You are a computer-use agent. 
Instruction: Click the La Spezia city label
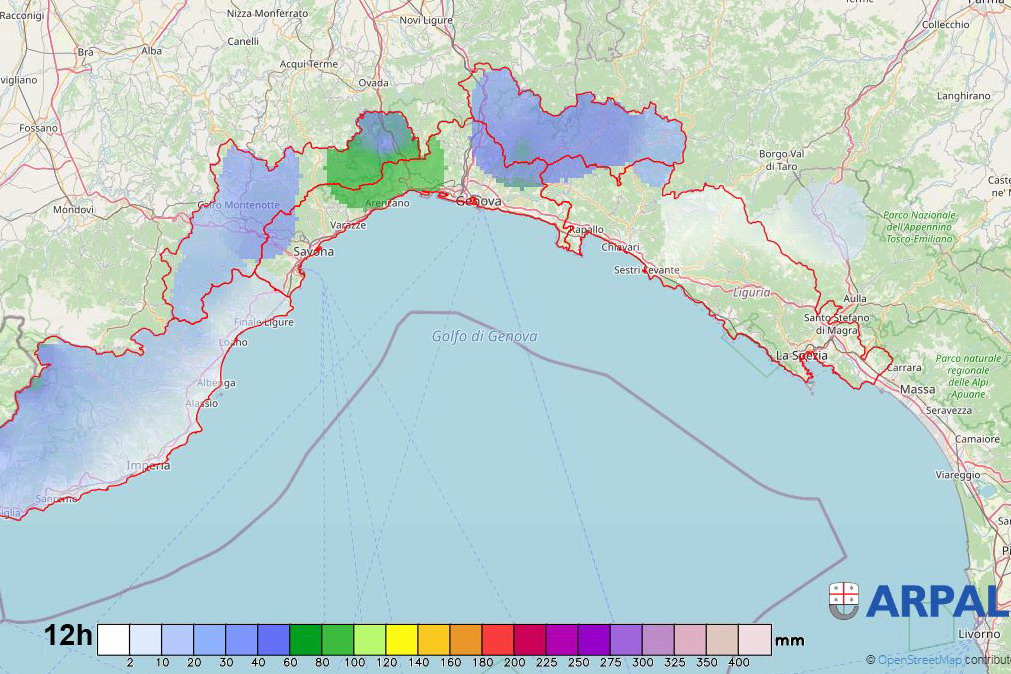tap(802, 355)
